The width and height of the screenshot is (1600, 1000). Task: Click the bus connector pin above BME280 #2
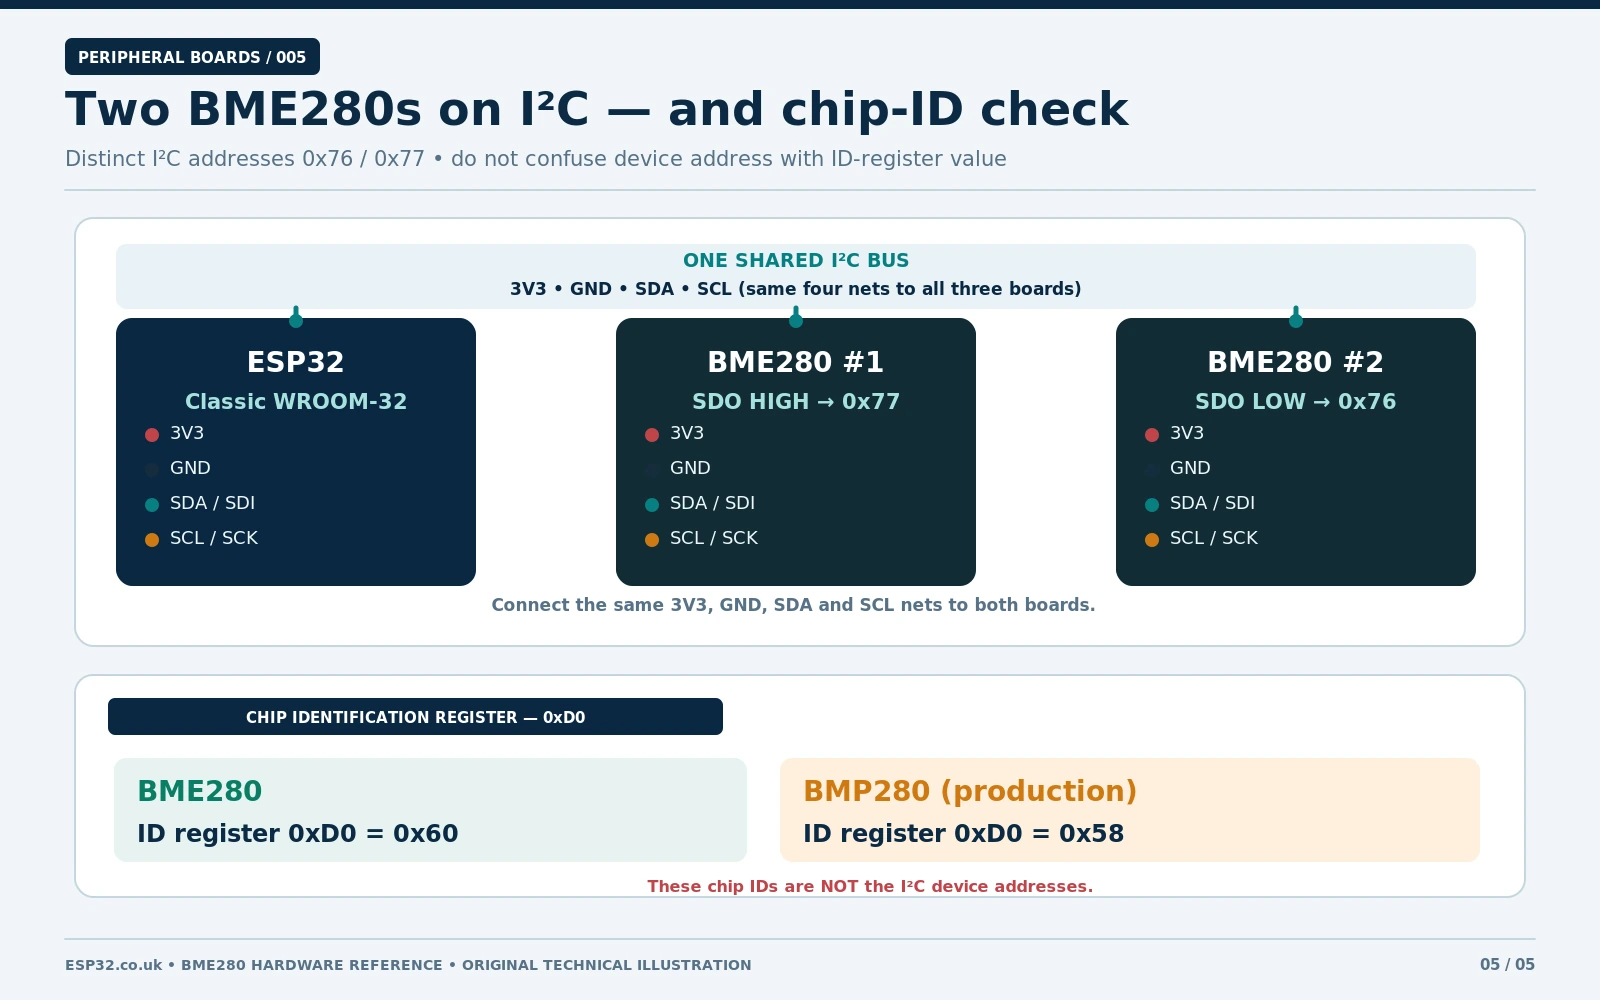(1296, 318)
